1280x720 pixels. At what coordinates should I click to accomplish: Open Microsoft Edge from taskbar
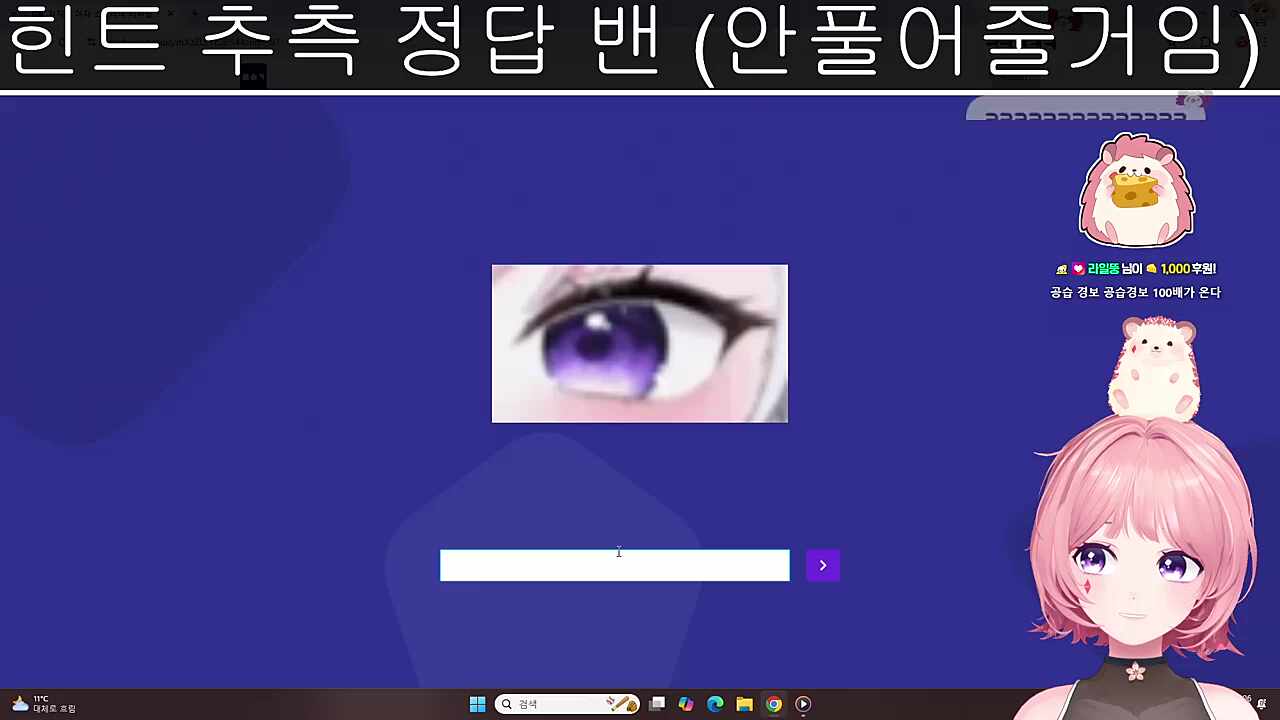click(715, 704)
